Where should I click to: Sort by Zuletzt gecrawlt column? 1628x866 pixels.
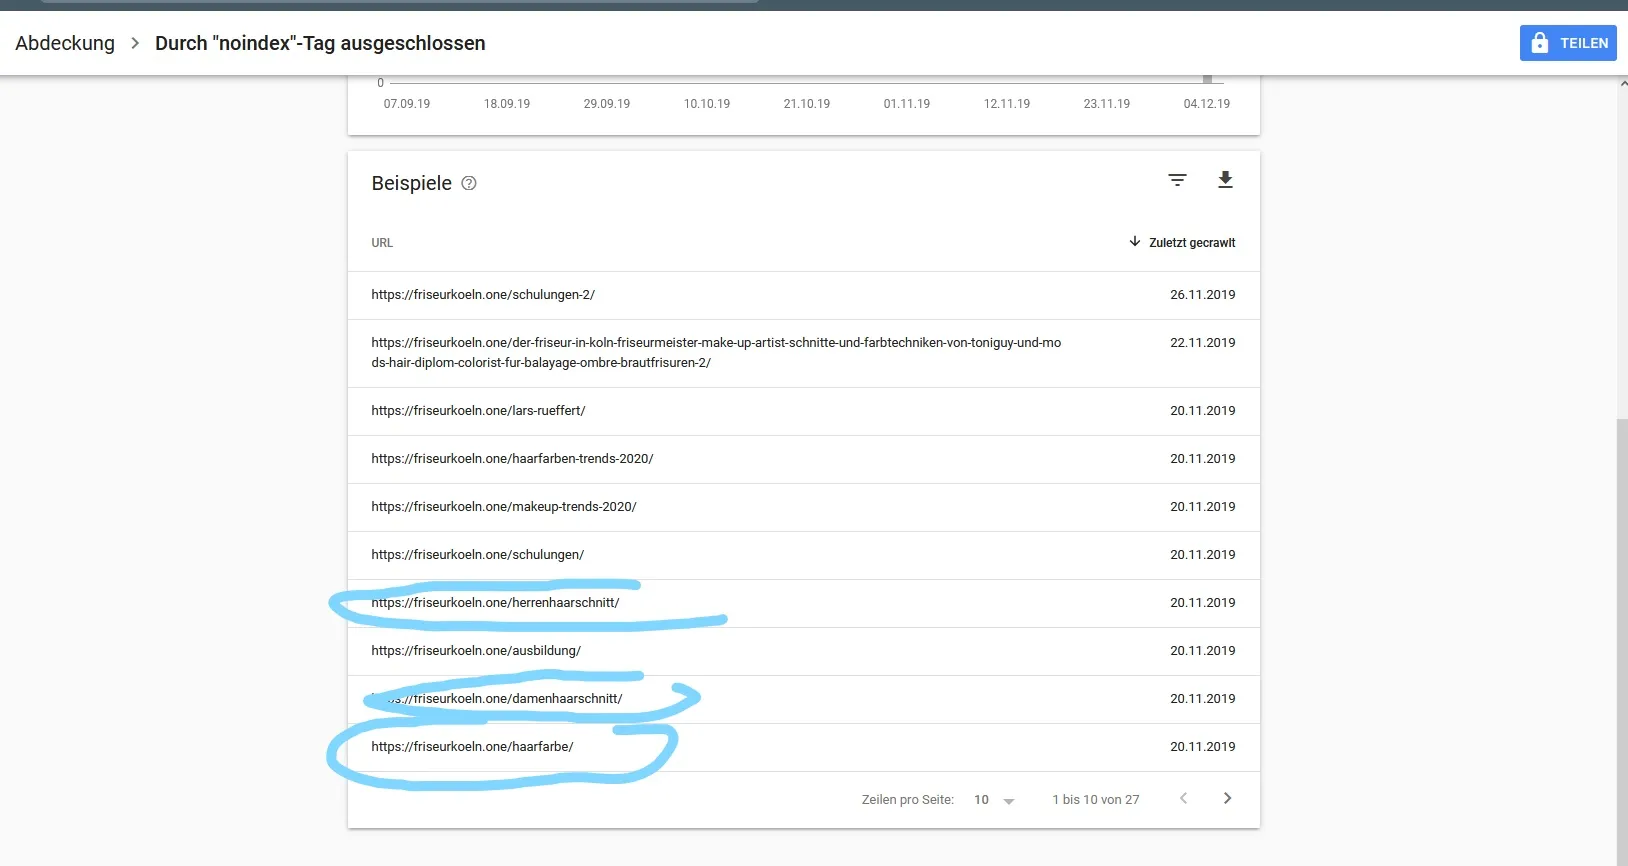[1182, 242]
